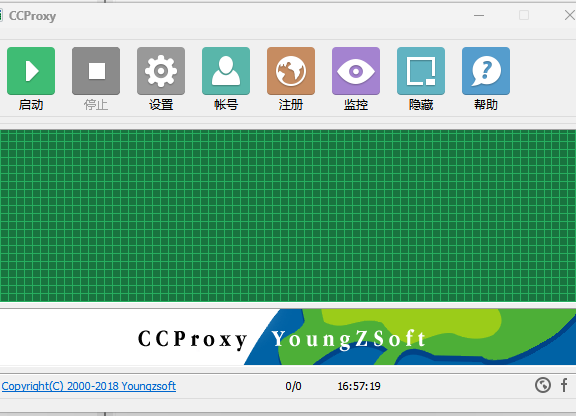Open the 帐号 account manager icon
The width and height of the screenshot is (576, 416).
226,71
